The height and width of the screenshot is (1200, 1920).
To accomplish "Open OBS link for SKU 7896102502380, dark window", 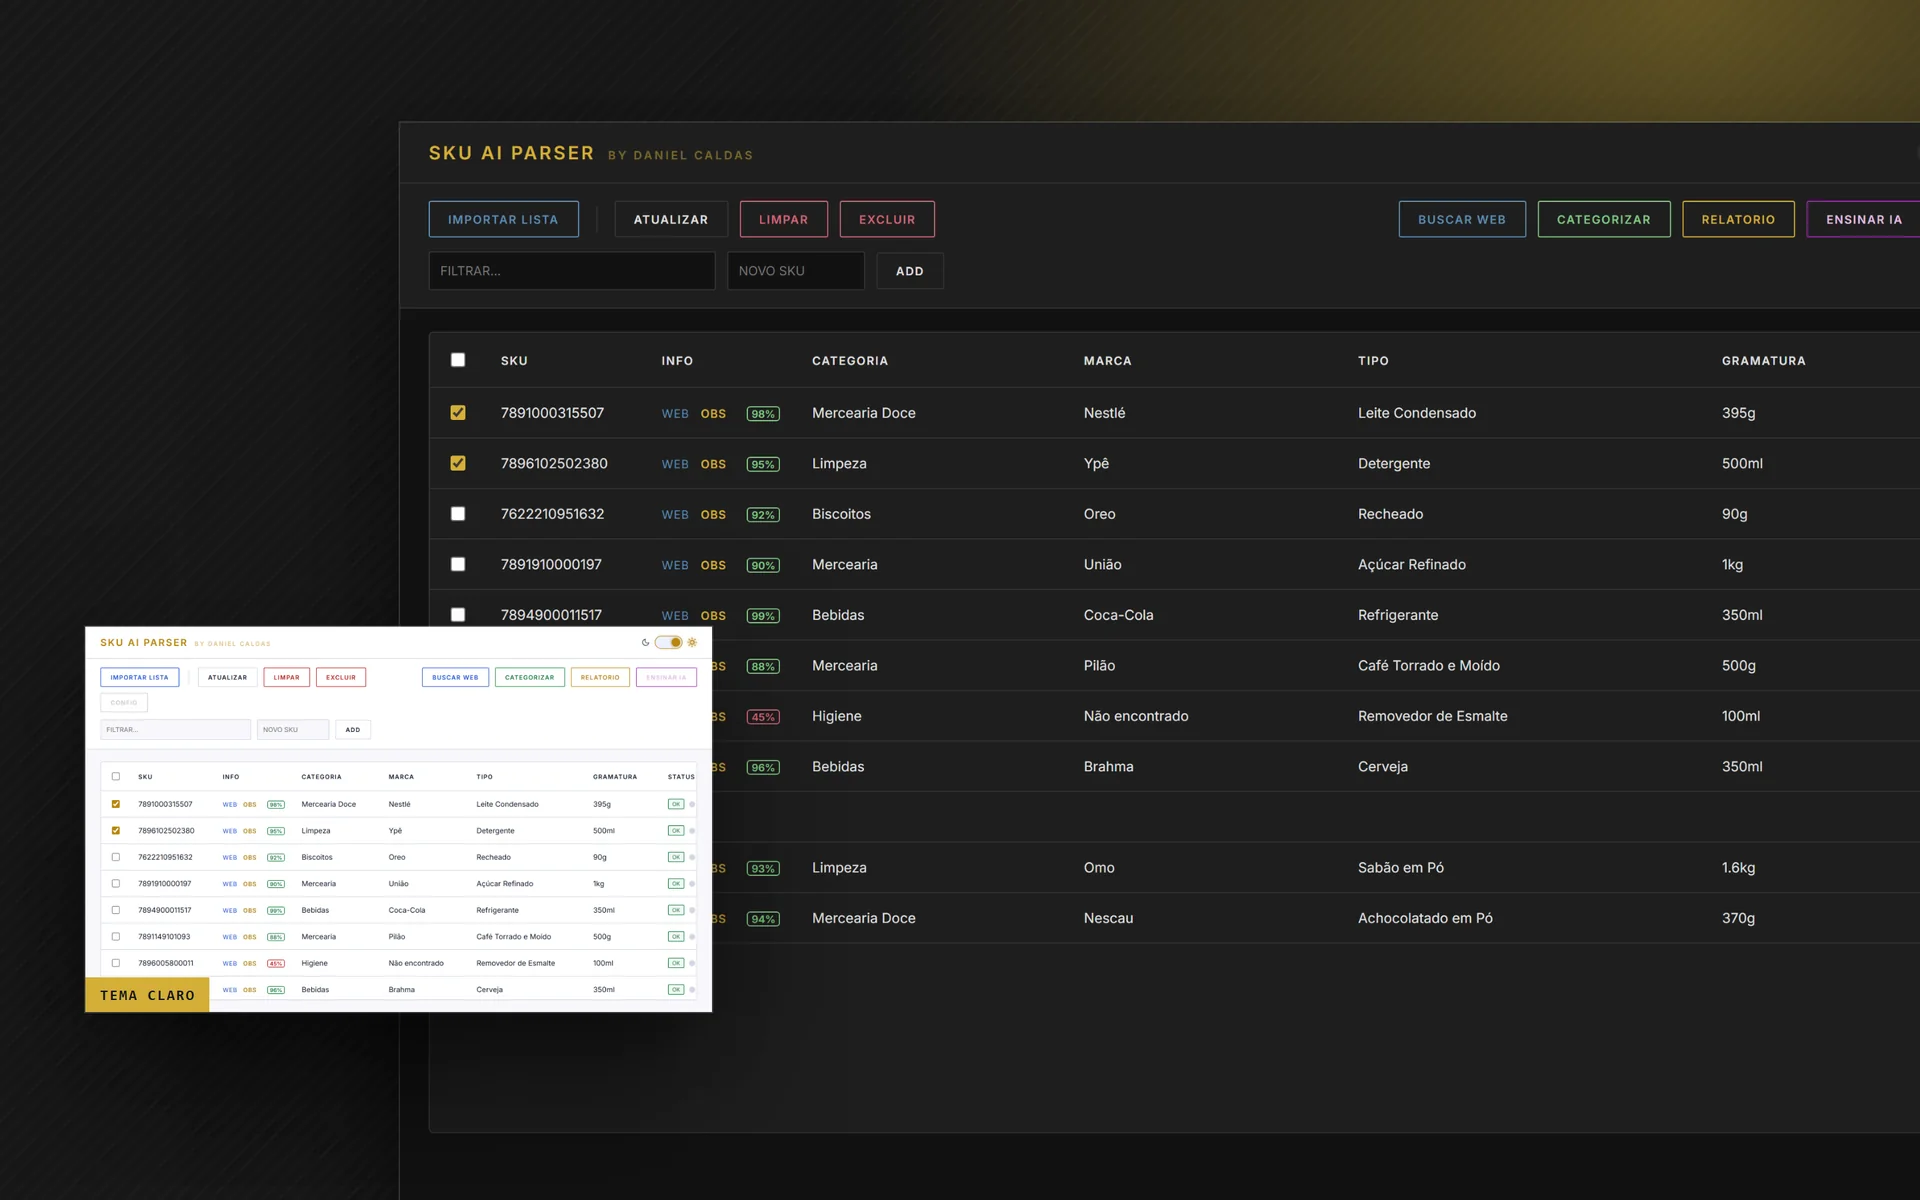I will [x=713, y=464].
